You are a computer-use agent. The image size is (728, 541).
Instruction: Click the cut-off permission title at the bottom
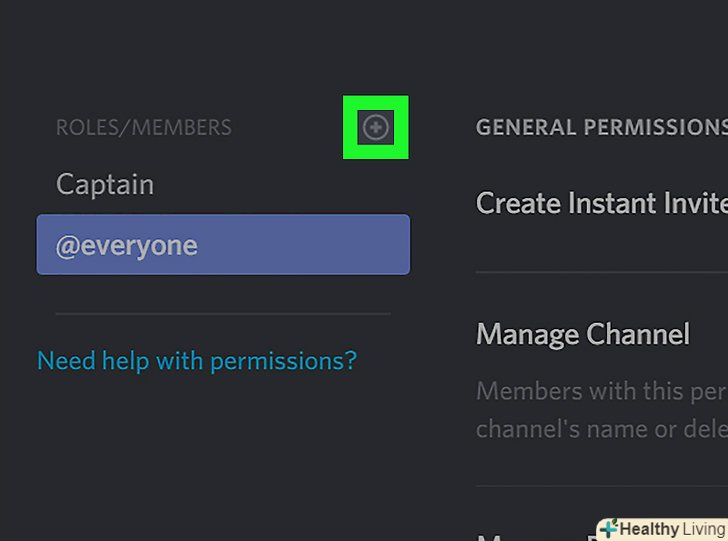pyautogui.click(x=530, y=537)
